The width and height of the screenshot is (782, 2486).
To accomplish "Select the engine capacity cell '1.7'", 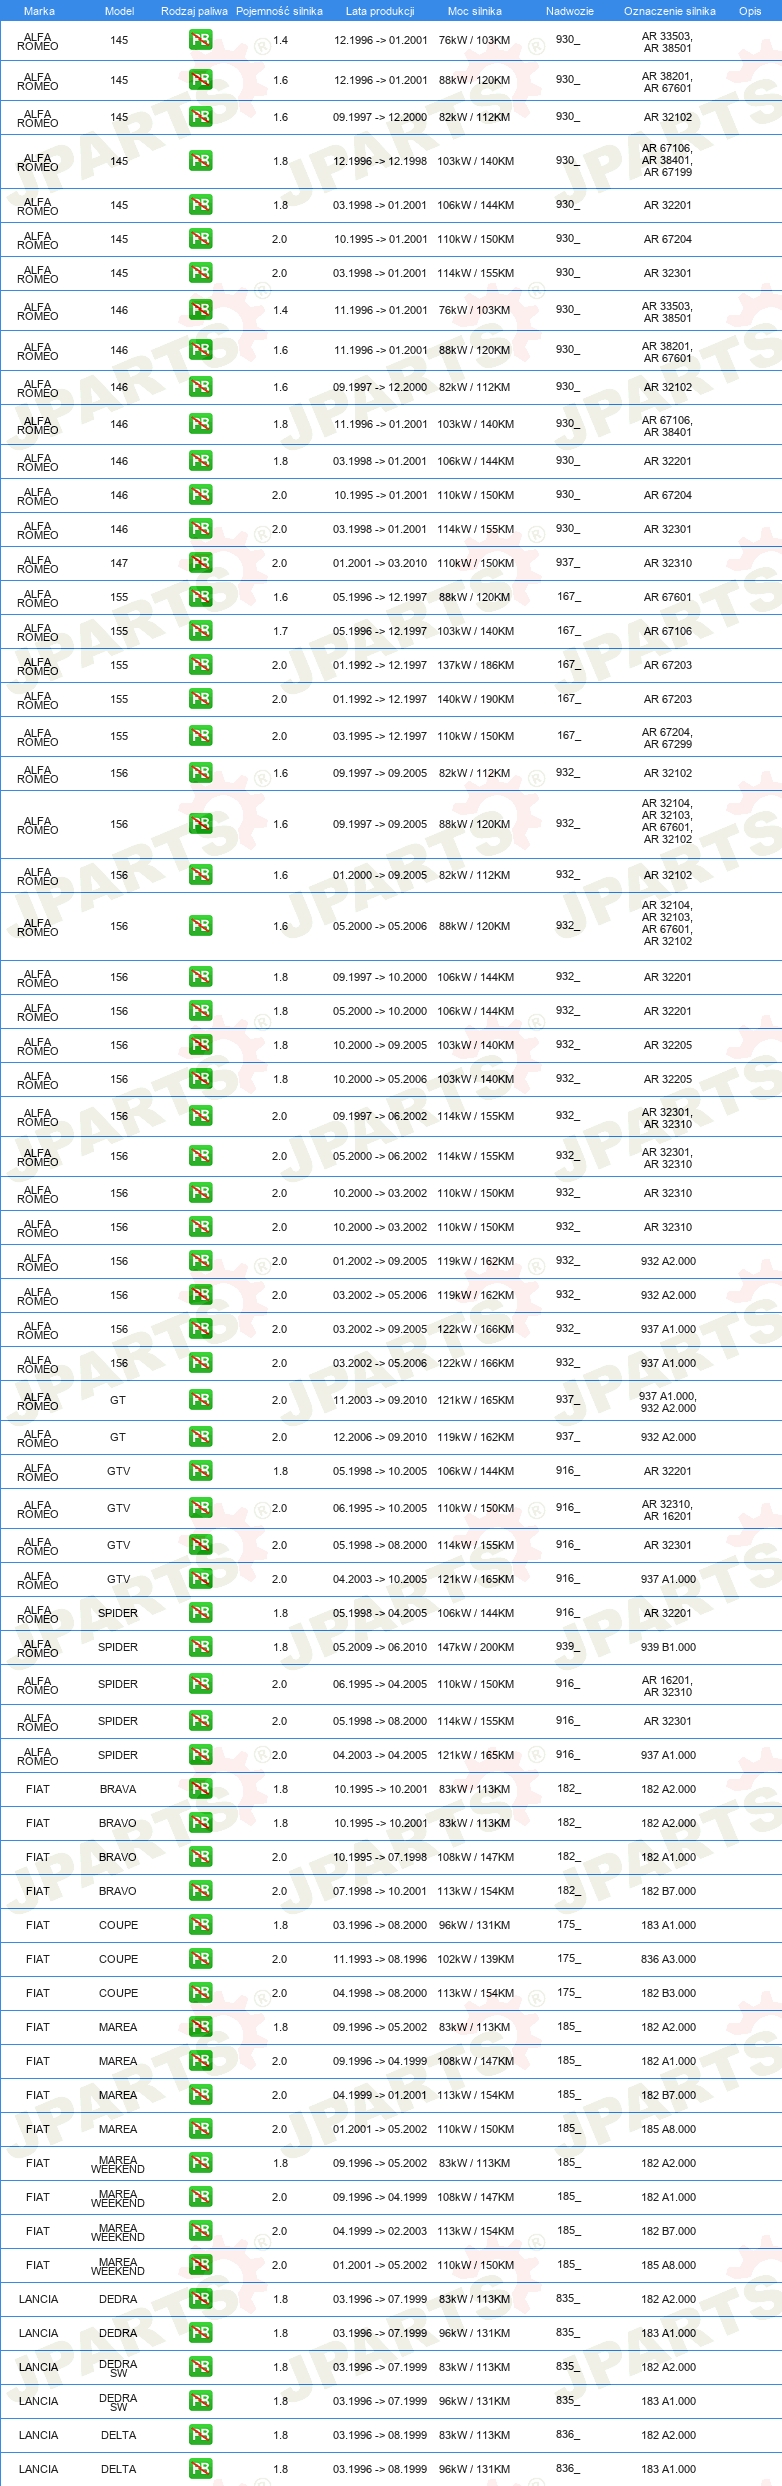I will pyautogui.click(x=280, y=631).
